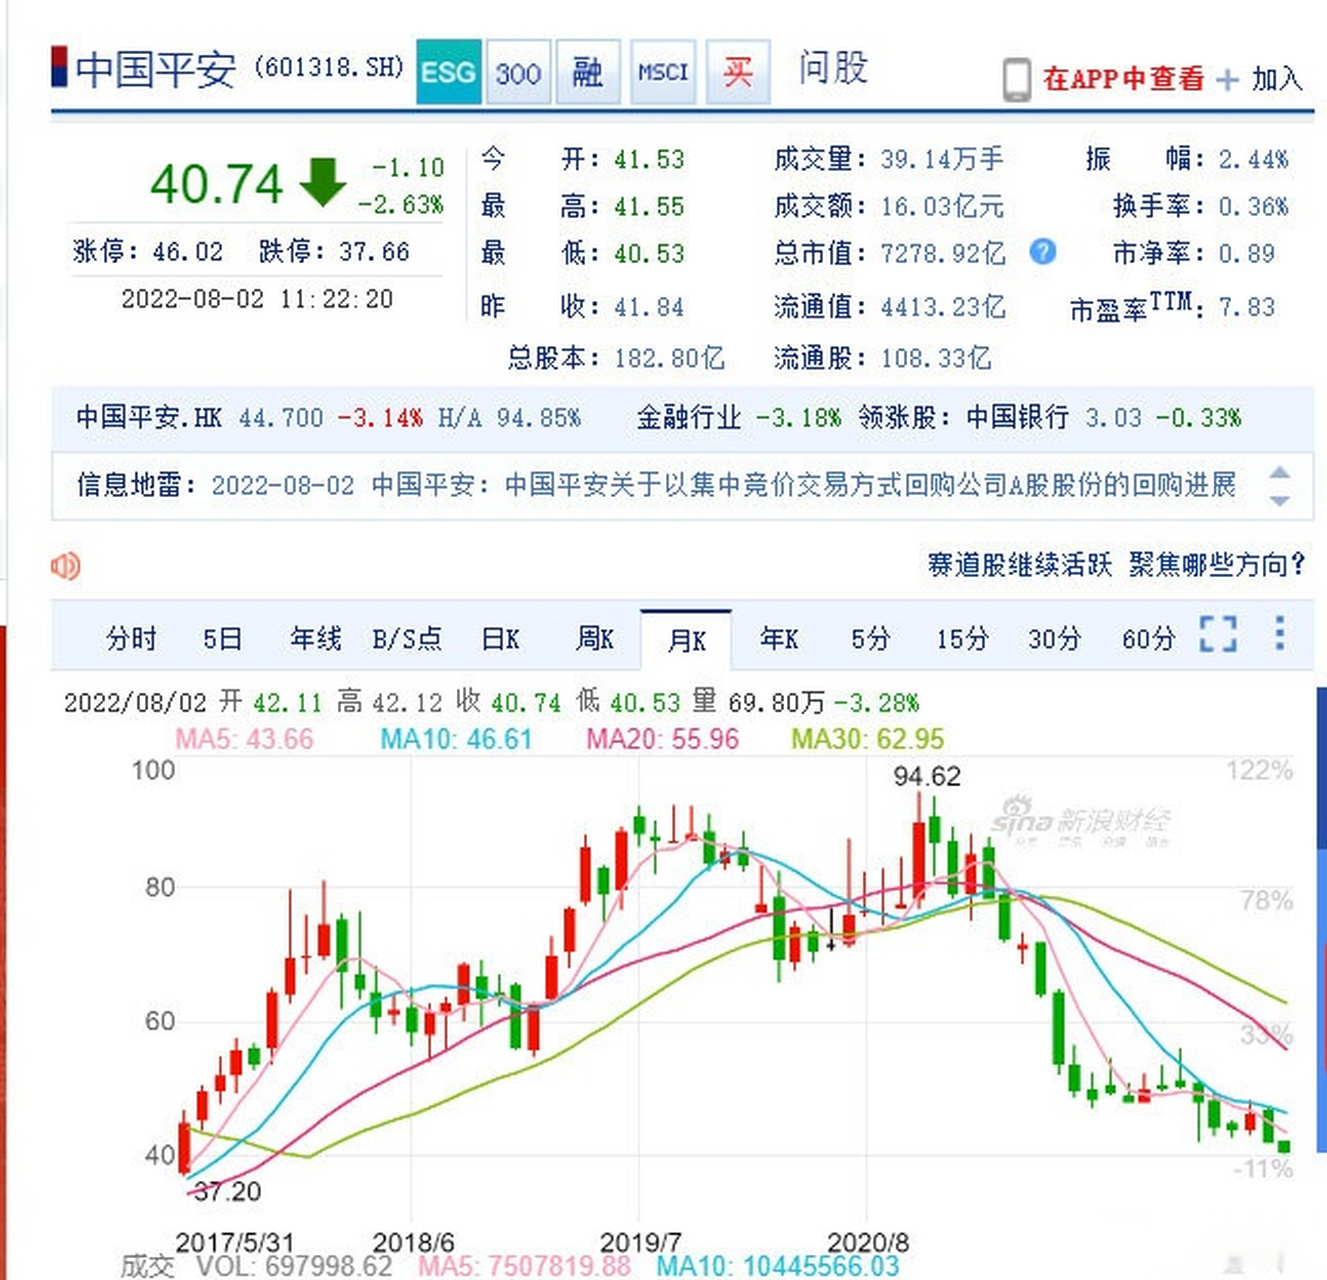Switch to the 60分 chart tab

pyautogui.click(x=1148, y=638)
